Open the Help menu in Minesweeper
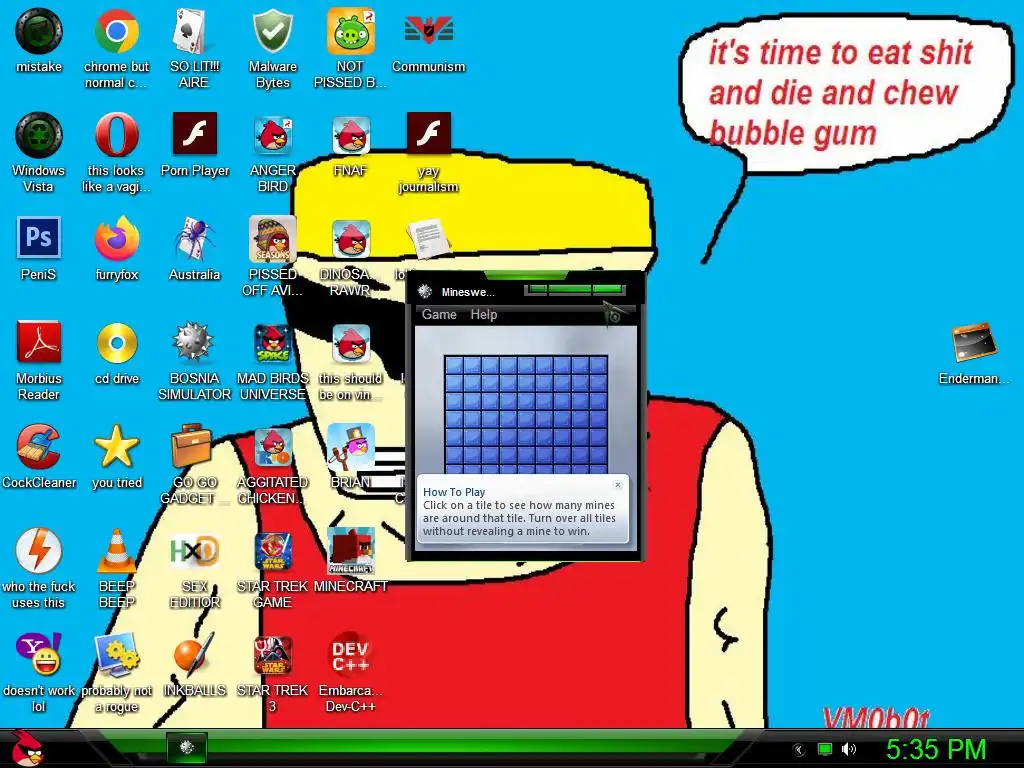 pyautogui.click(x=483, y=314)
